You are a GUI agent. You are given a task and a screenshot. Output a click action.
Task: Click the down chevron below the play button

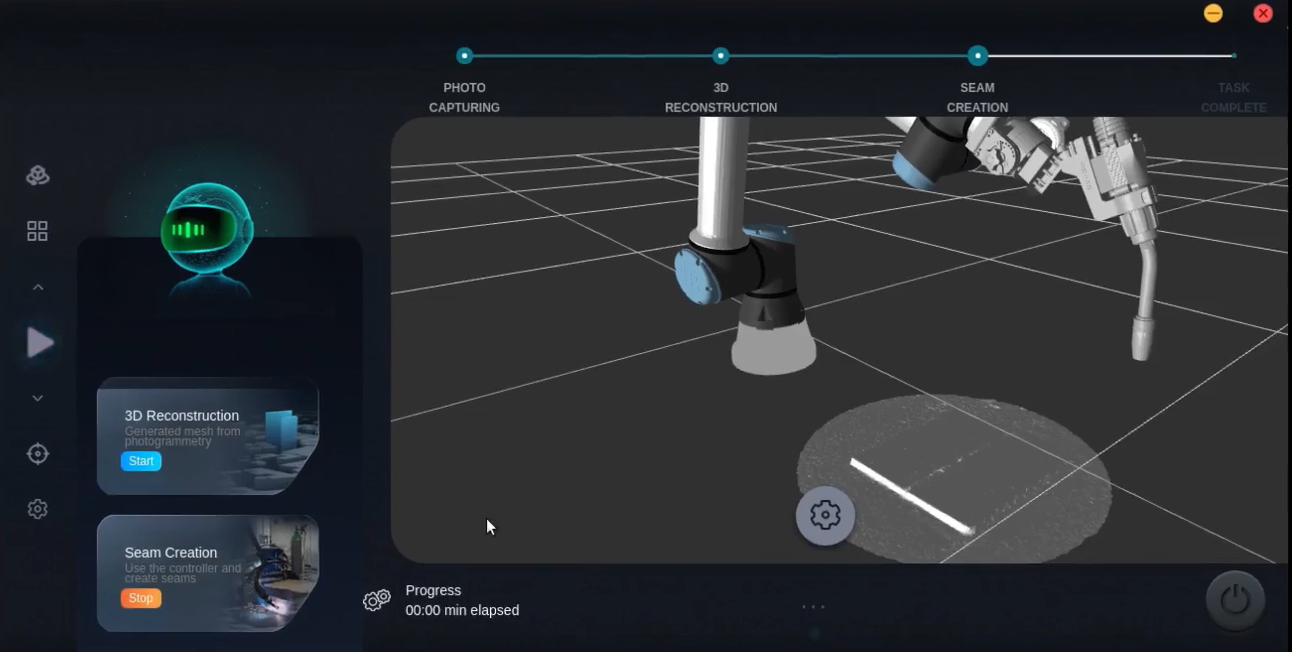click(37, 397)
